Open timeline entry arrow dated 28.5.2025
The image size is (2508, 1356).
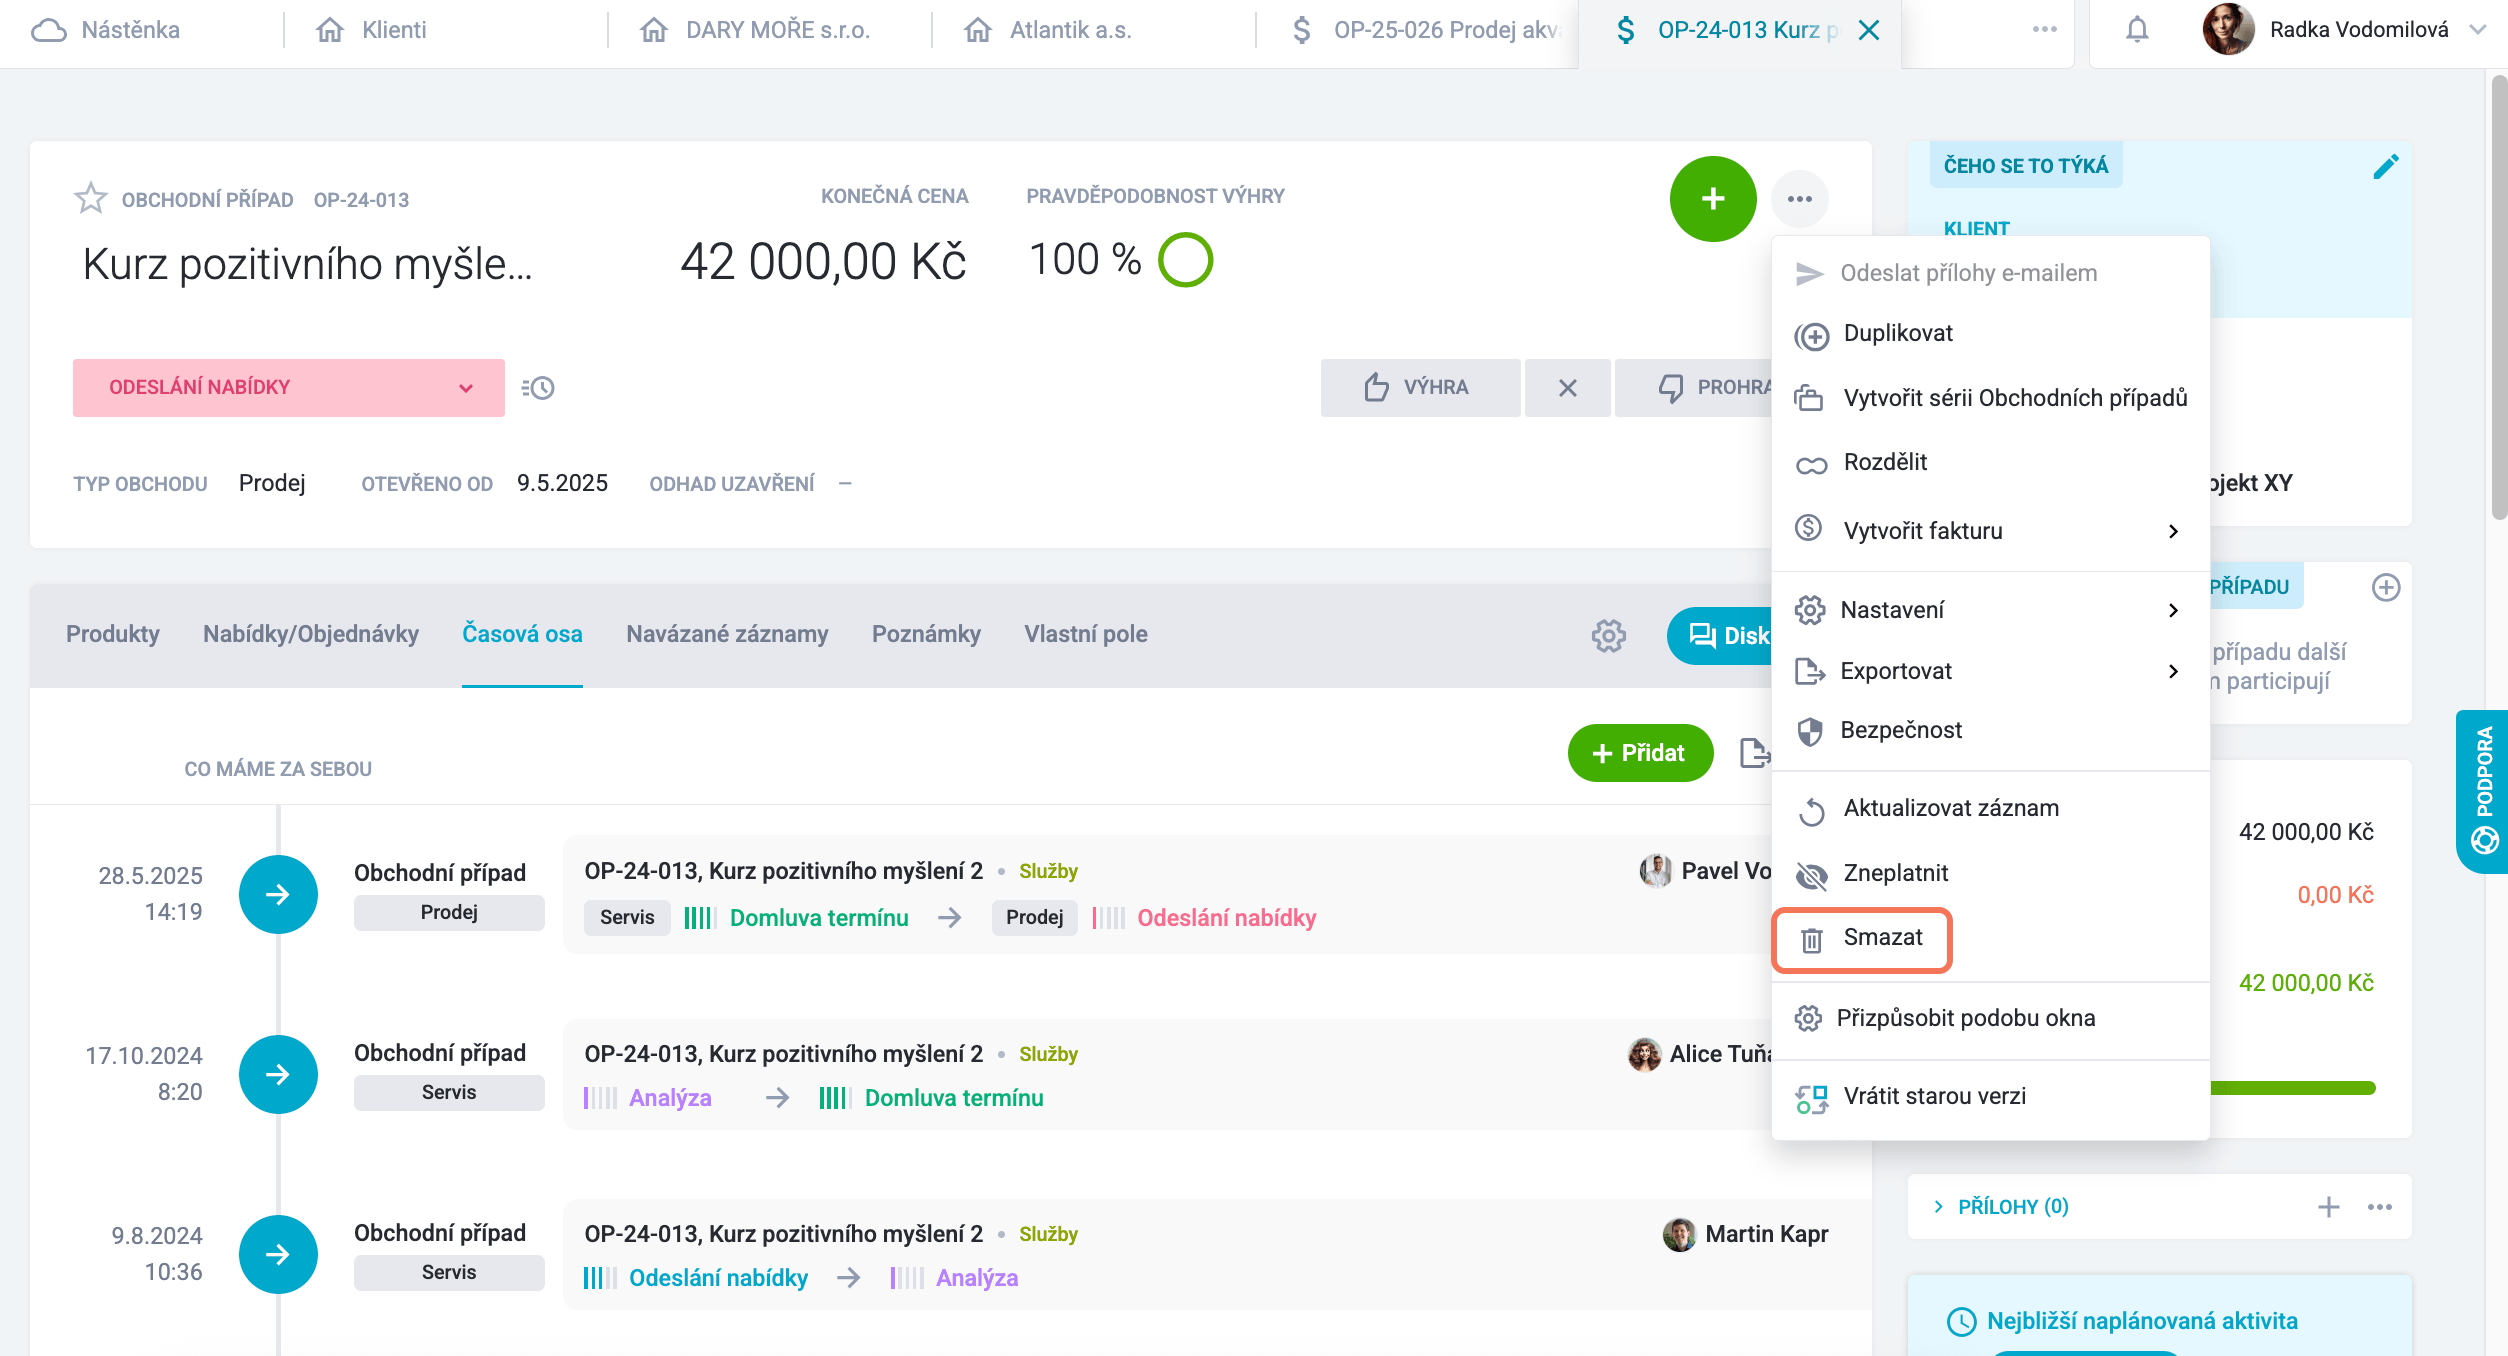coord(278,894)
